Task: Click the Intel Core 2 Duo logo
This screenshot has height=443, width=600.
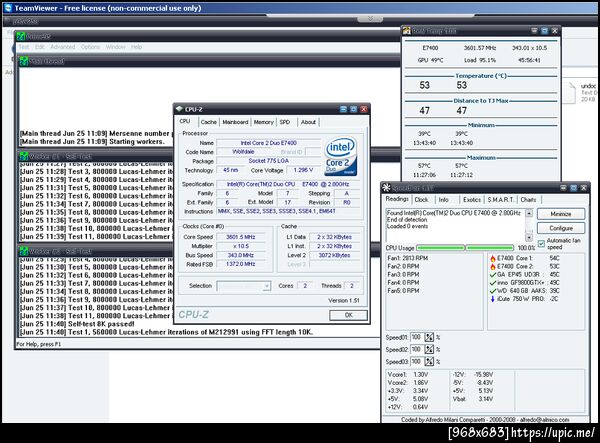Action: pos(341,156)
